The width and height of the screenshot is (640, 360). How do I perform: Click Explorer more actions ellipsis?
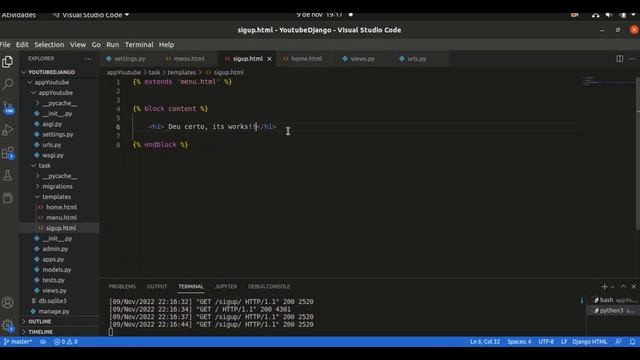click(88, 59)
